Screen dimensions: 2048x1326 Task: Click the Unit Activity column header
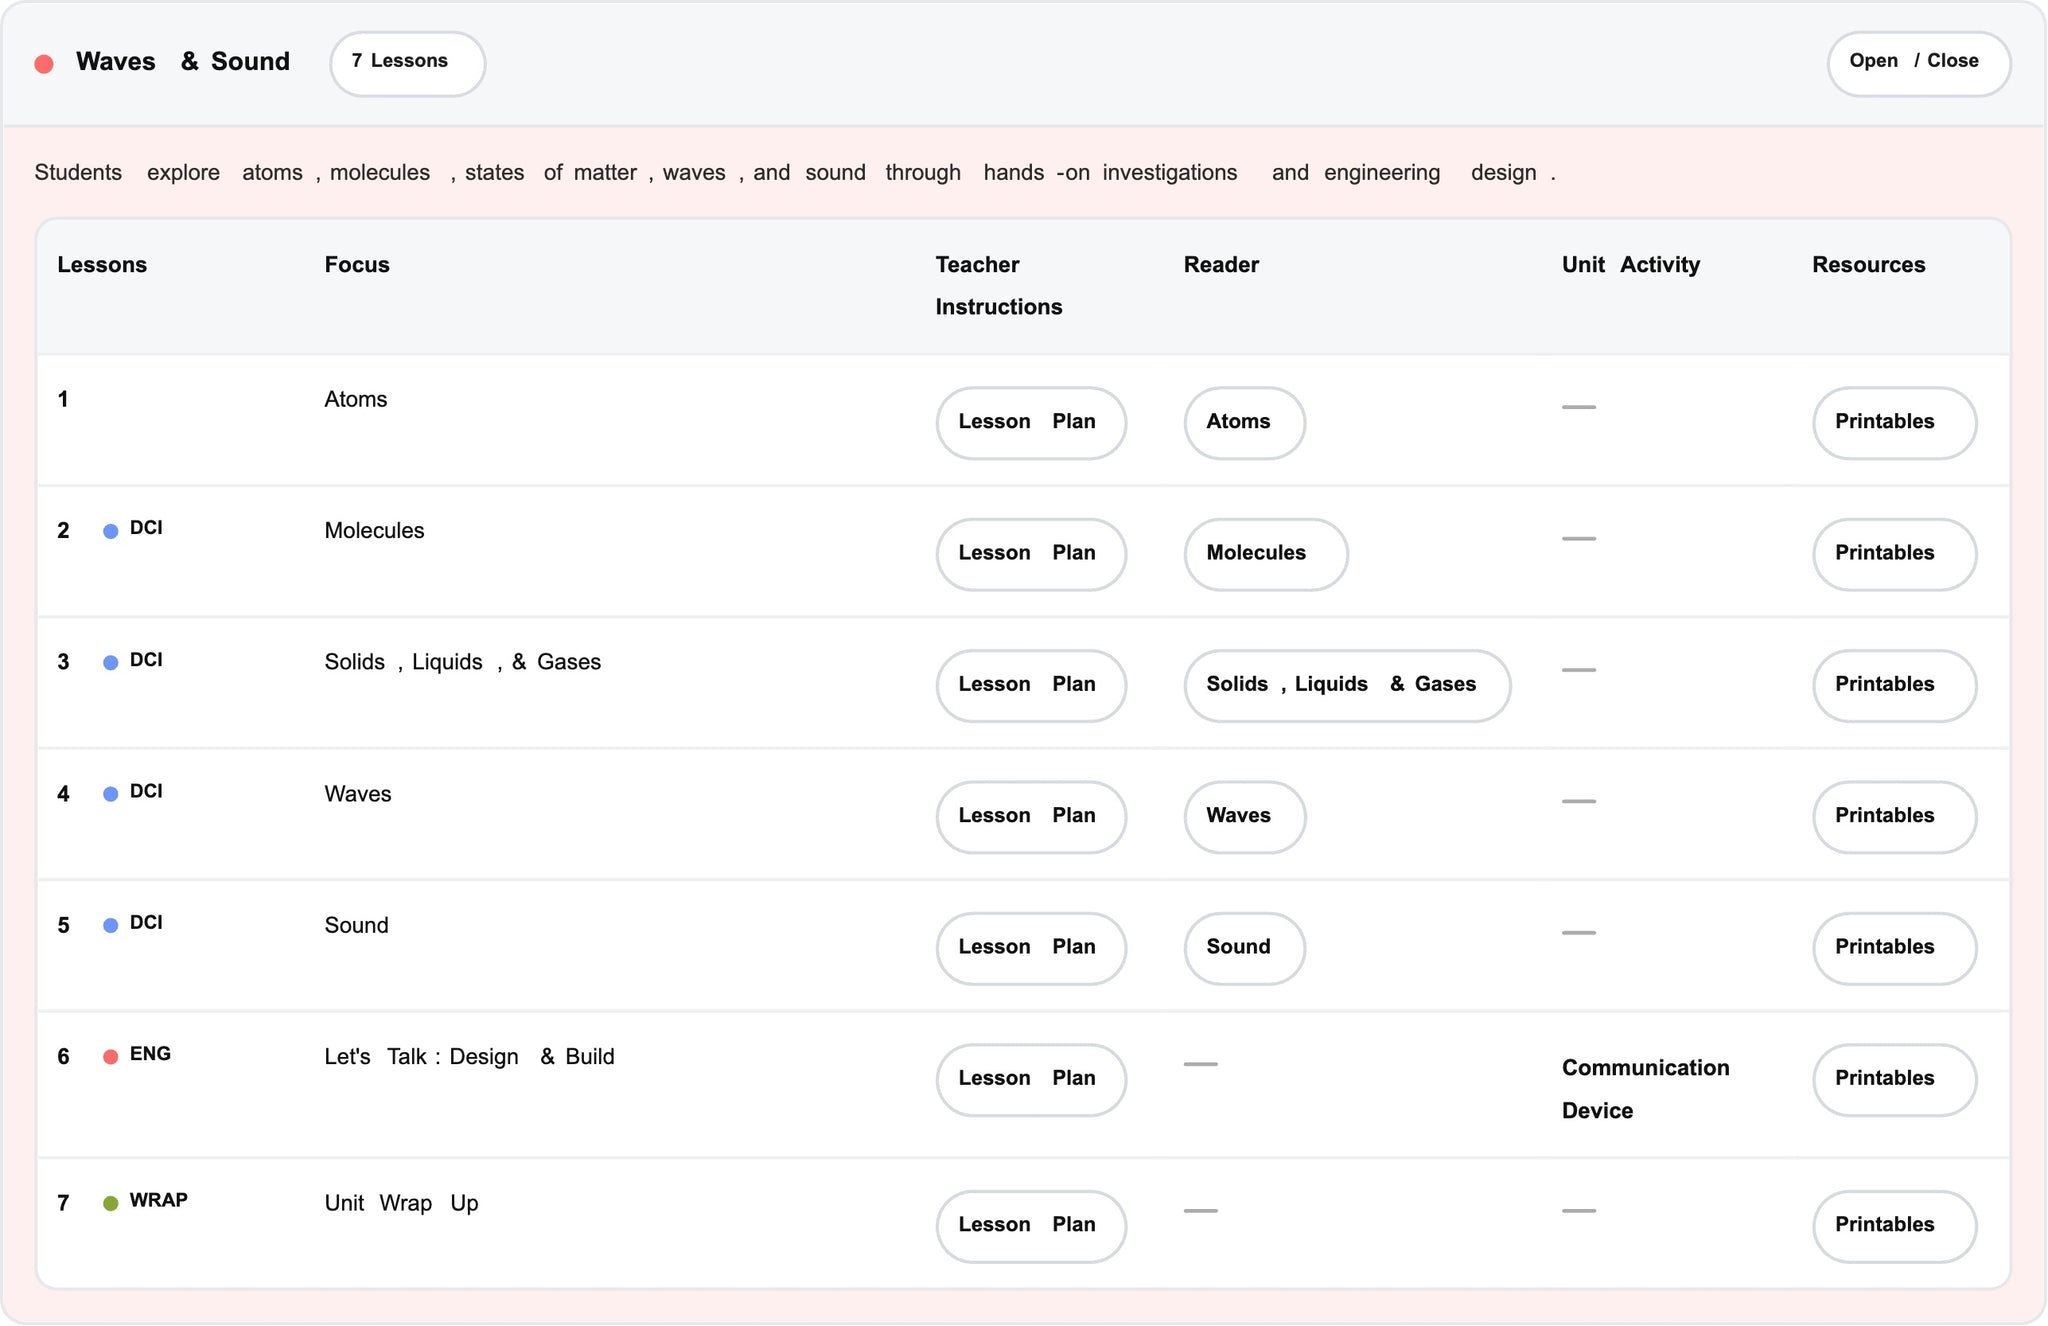pyautogui.click(x=1631, y=265)
